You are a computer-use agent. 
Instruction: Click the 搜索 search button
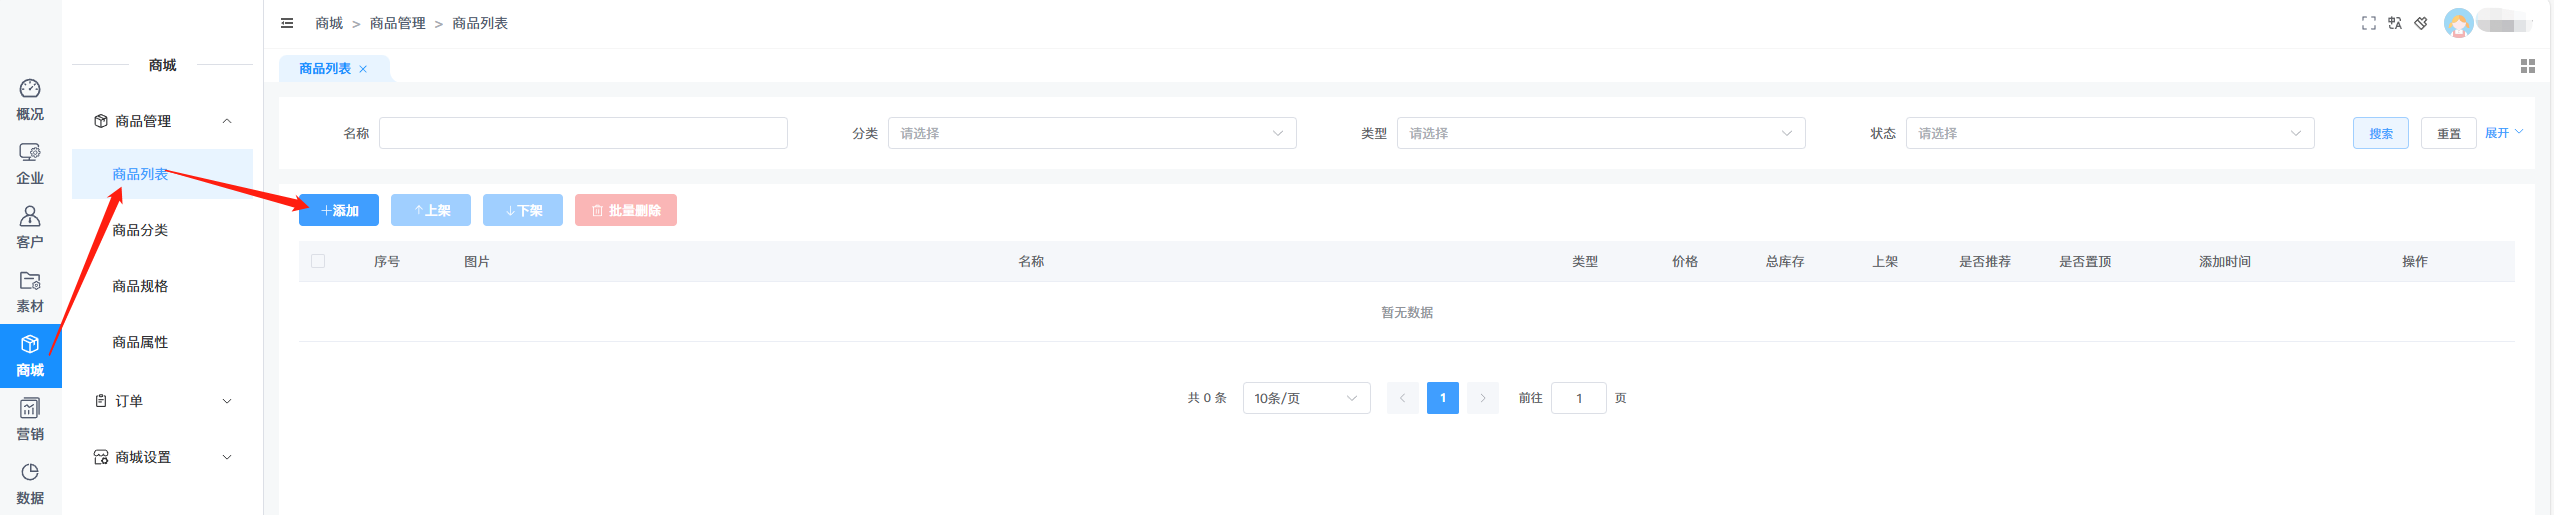[2380, 133]
